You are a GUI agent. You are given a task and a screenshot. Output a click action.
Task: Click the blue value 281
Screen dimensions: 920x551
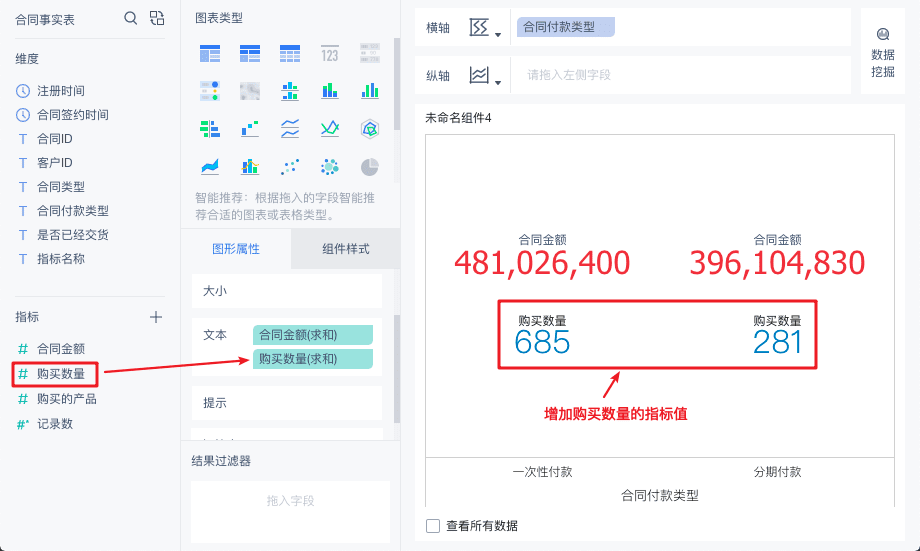777,343
